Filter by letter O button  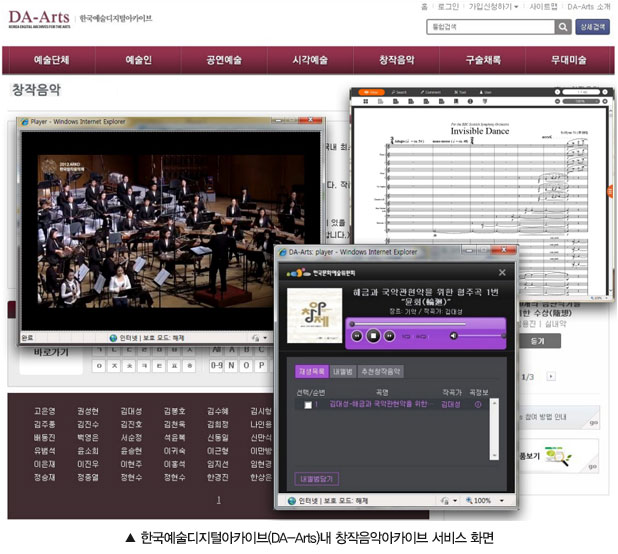click(246, 366)
